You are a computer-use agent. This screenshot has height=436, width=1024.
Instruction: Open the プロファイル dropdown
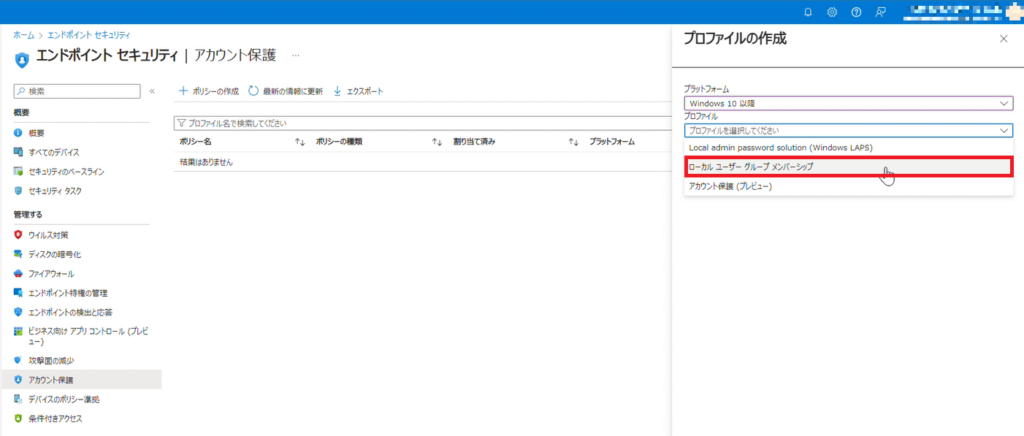point(848,131)
